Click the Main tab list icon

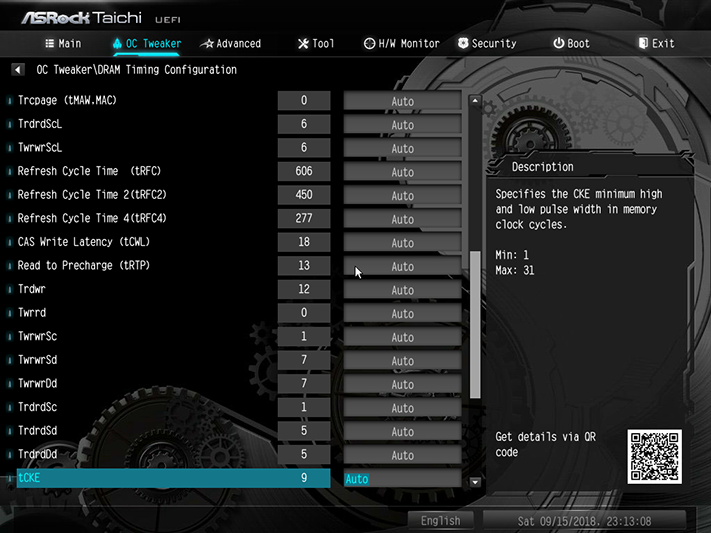coord(50,44)
